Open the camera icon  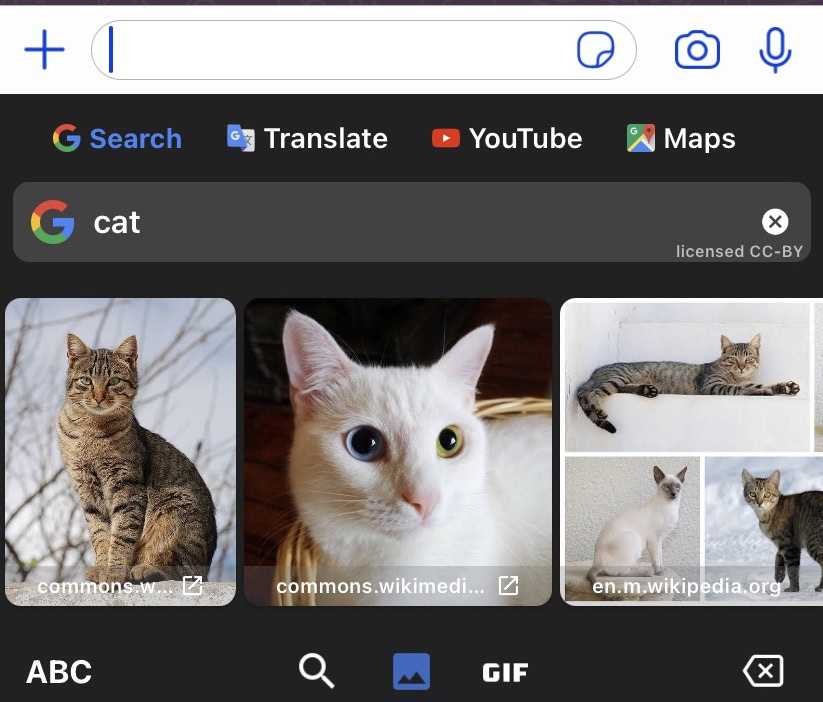[697, 50]
